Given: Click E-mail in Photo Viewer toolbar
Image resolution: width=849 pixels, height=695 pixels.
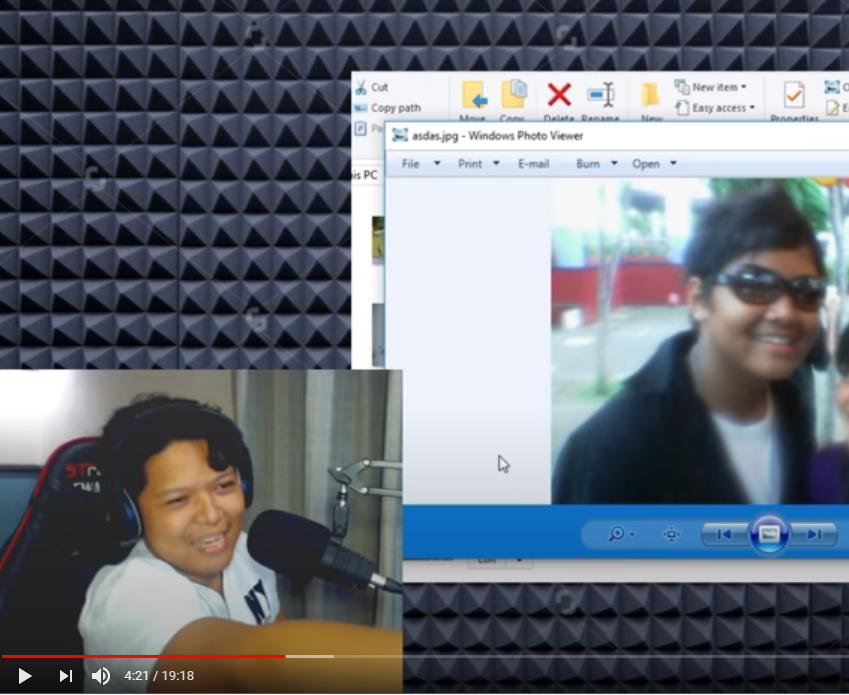Looking at the screenshot, I should pos(533,163).
